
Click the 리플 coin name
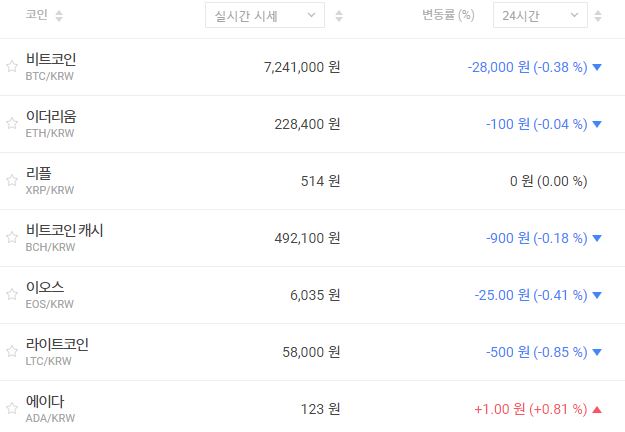pos(39,174)
